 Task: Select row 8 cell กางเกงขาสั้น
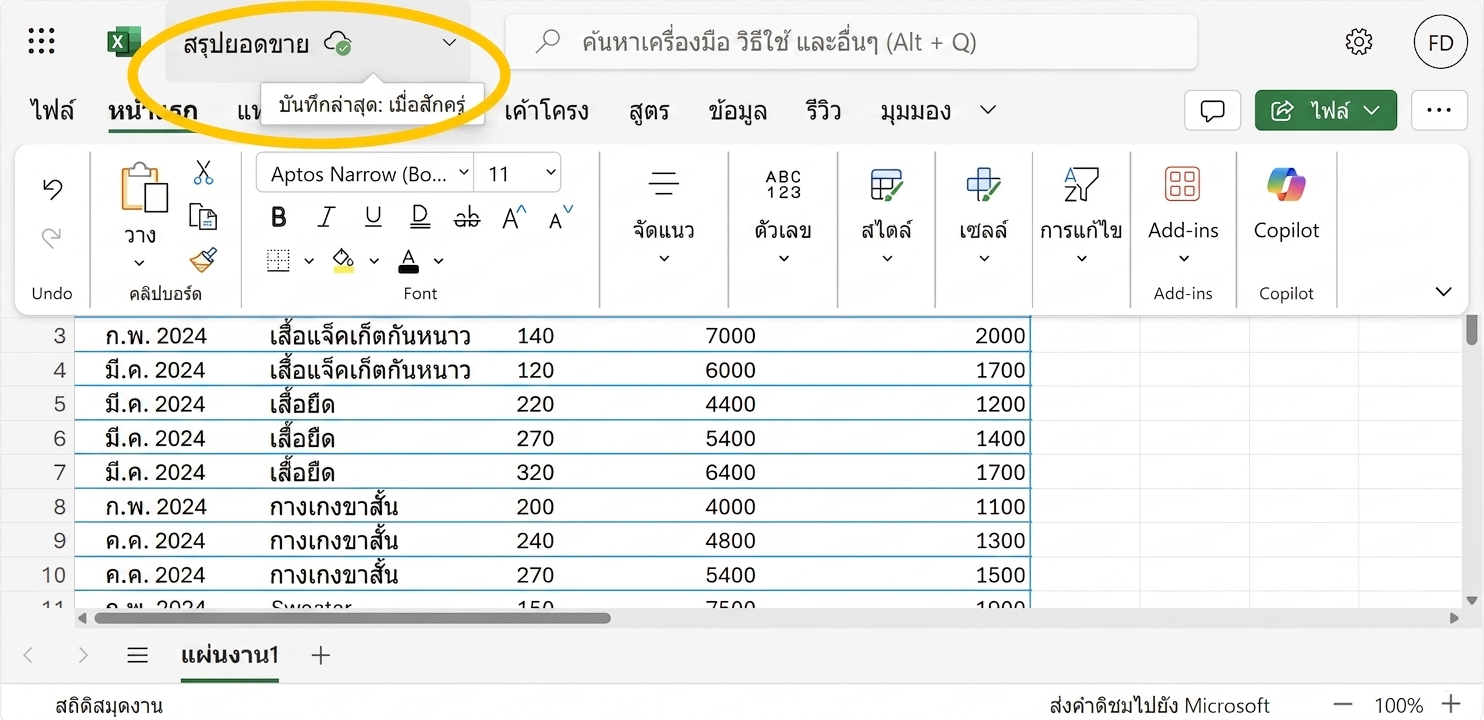click(334, 507)
